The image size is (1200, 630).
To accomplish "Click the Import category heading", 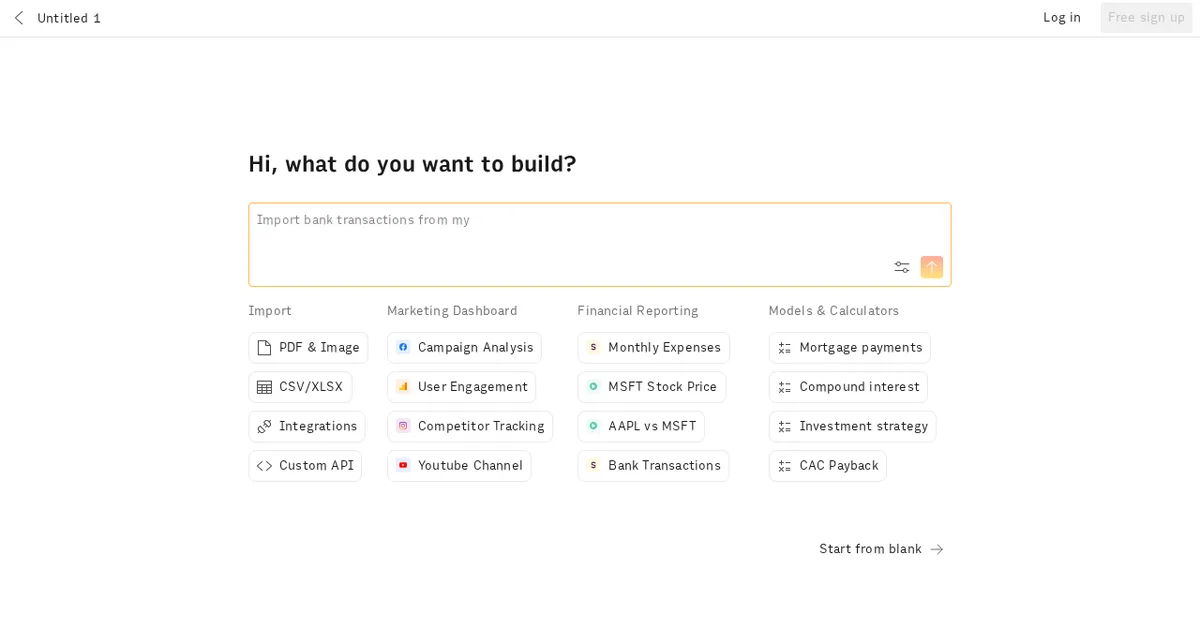I will coord(270,311).
